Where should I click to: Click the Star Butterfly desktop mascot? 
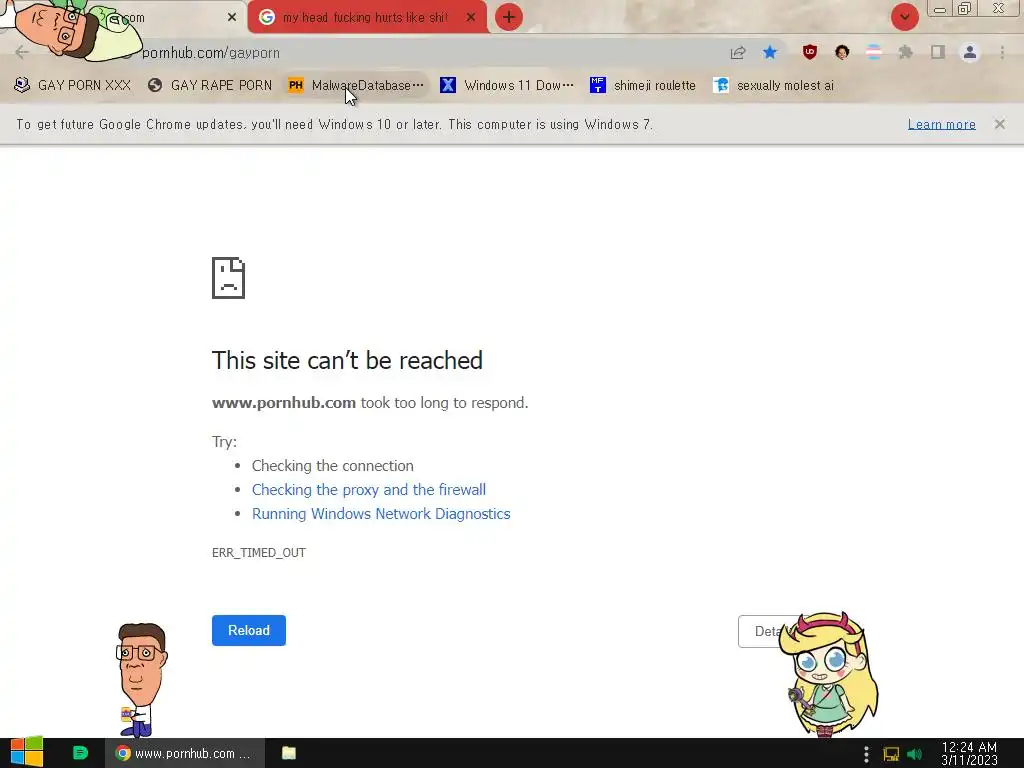[x=829, y=674]
